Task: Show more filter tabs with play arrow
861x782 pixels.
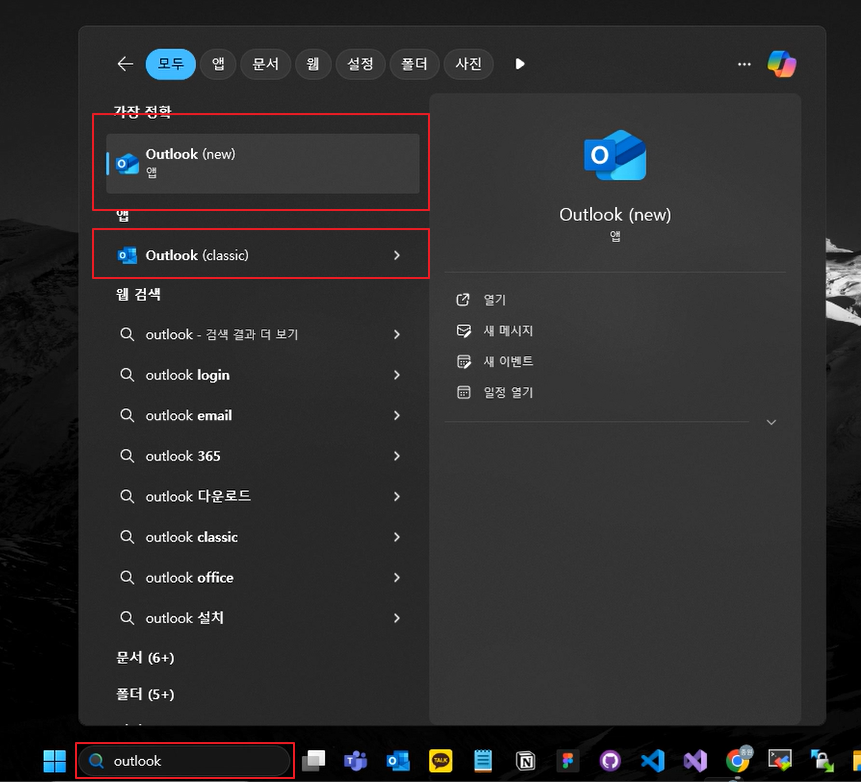Action: (x=519, y=64)
